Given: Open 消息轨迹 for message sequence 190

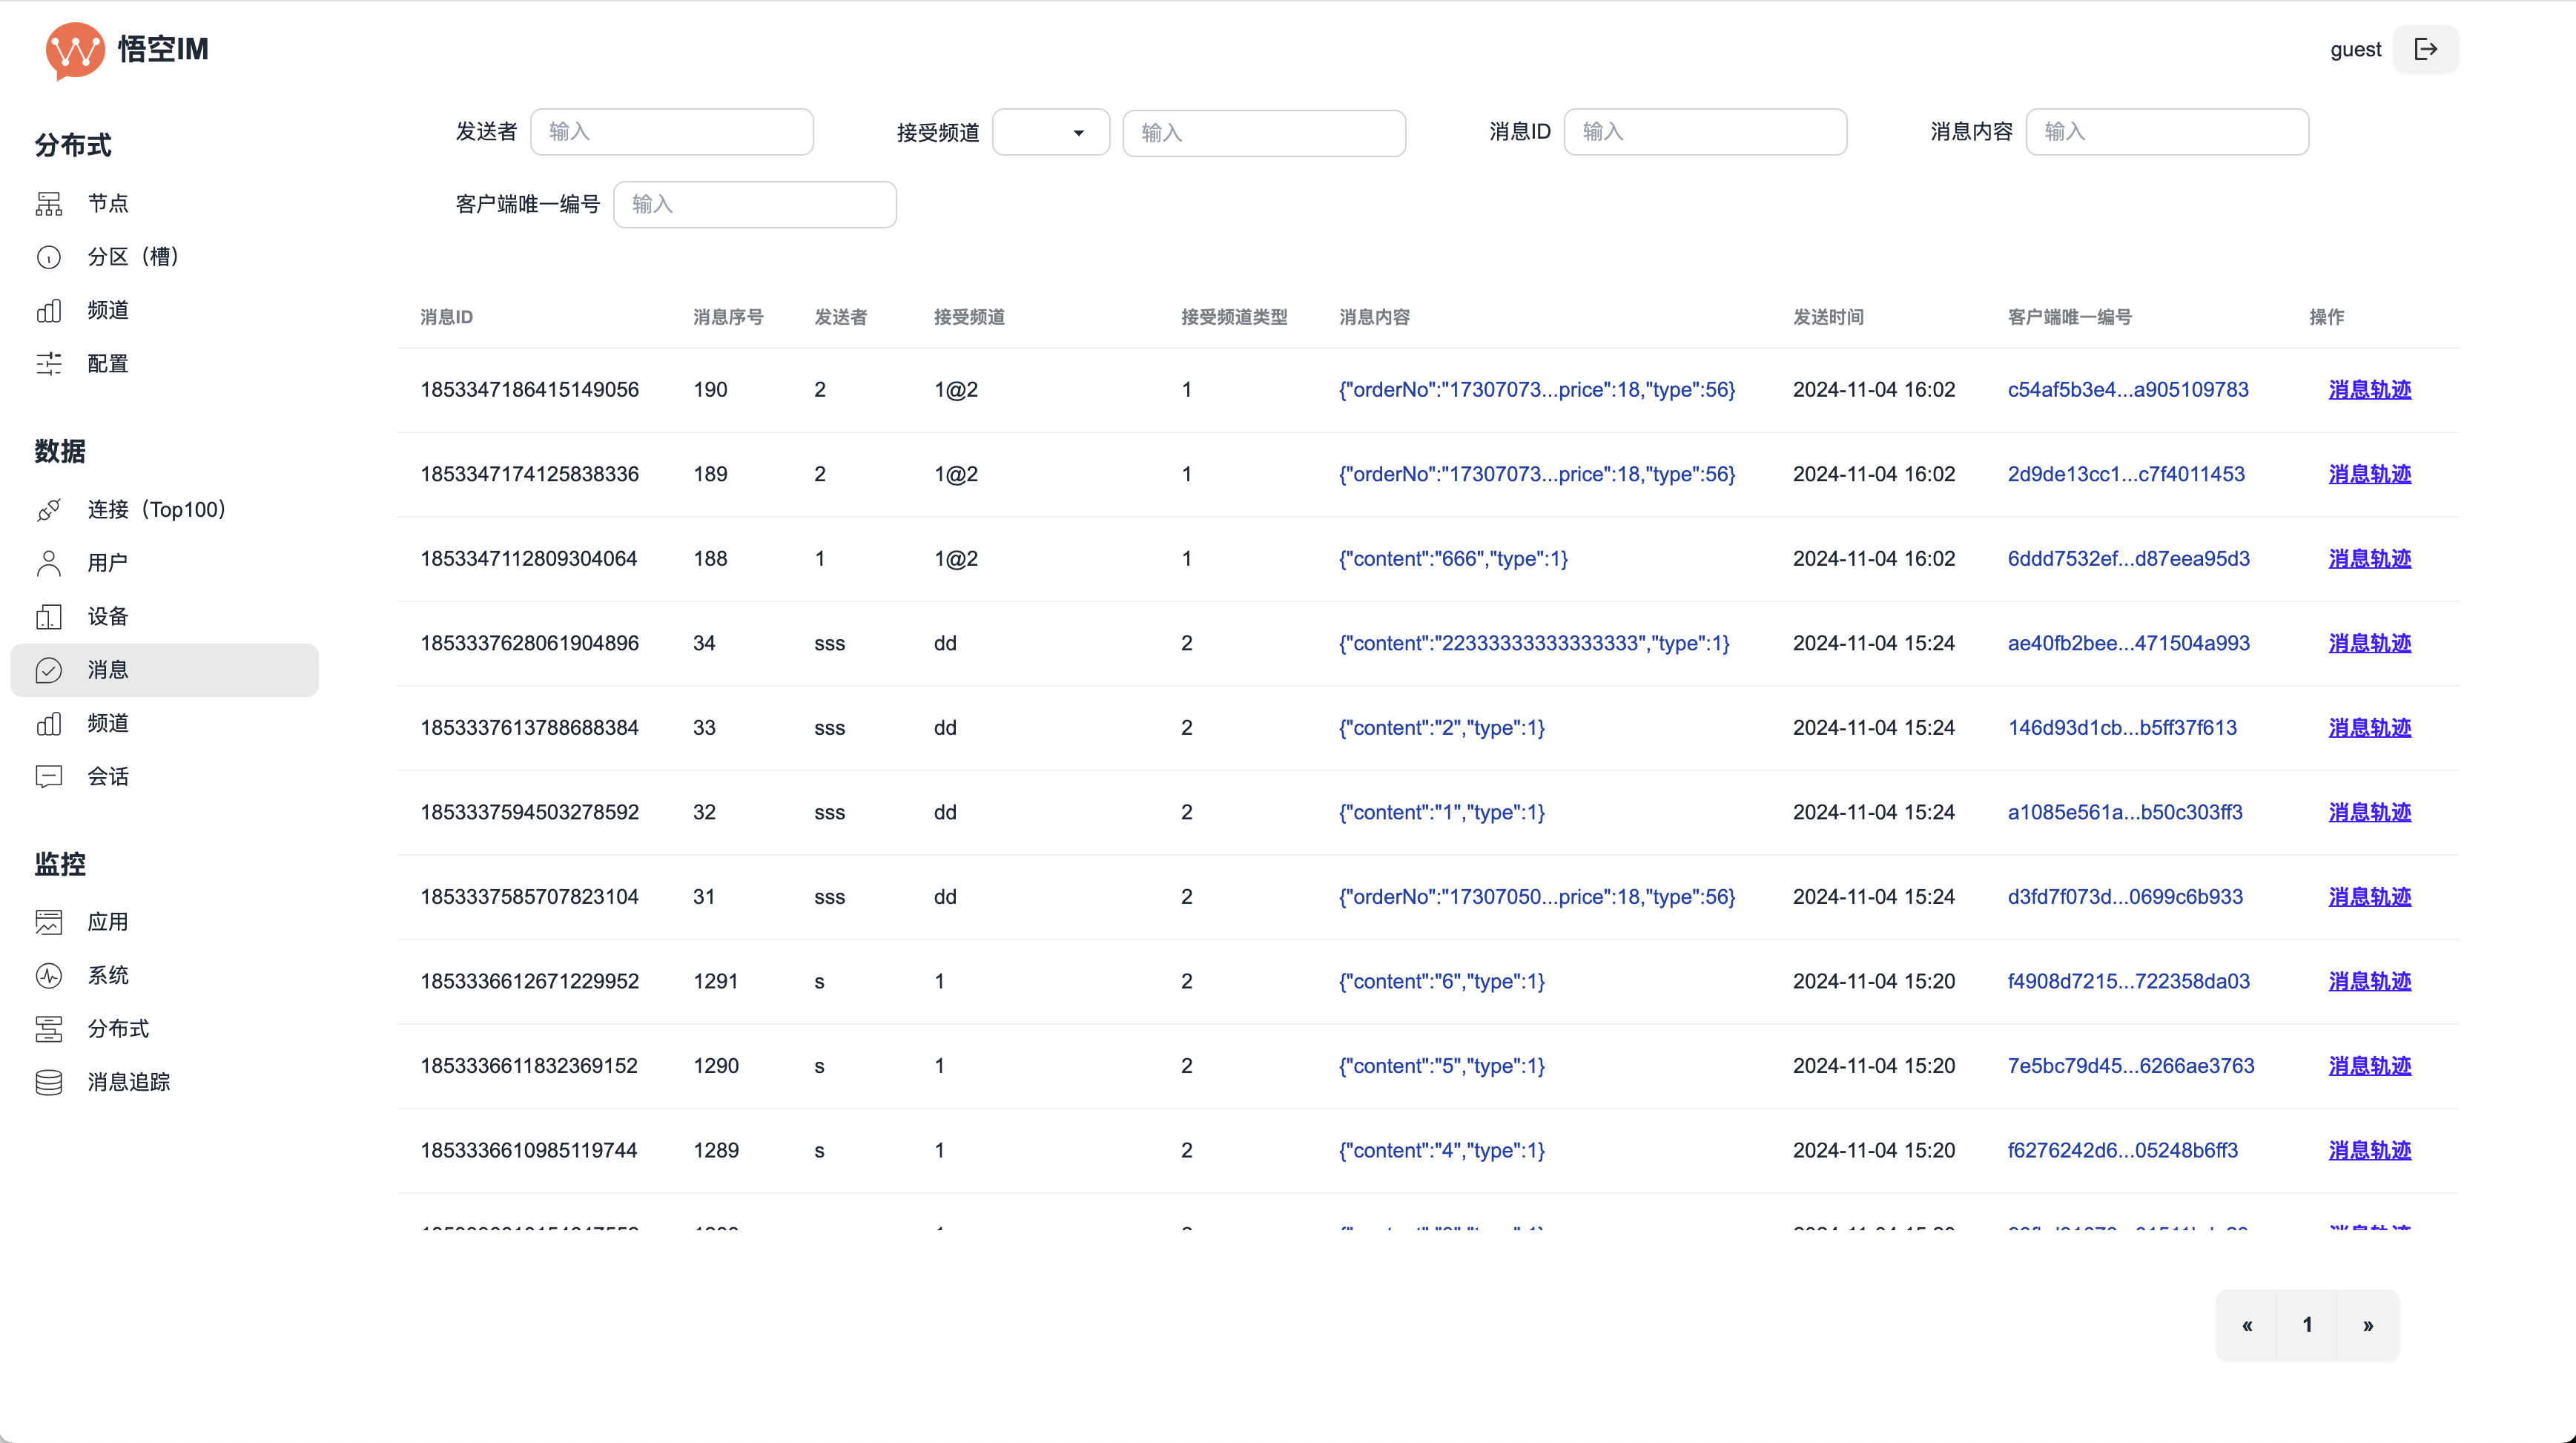Looking at the screenshot, I should point(2369,390).
